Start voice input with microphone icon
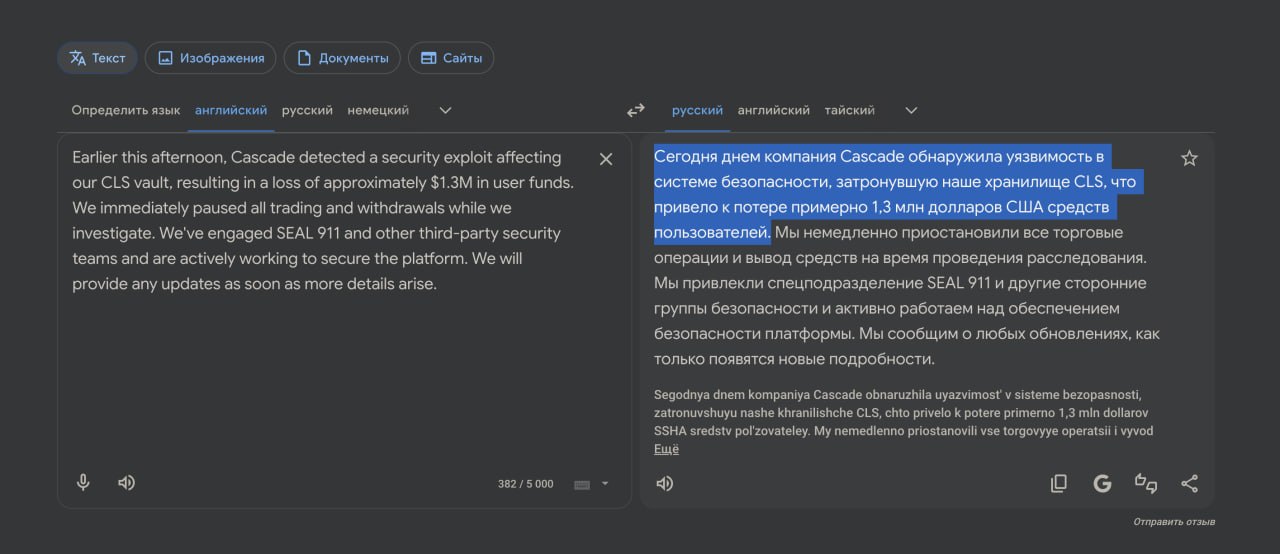1280x554 pixels. (83, 483)
